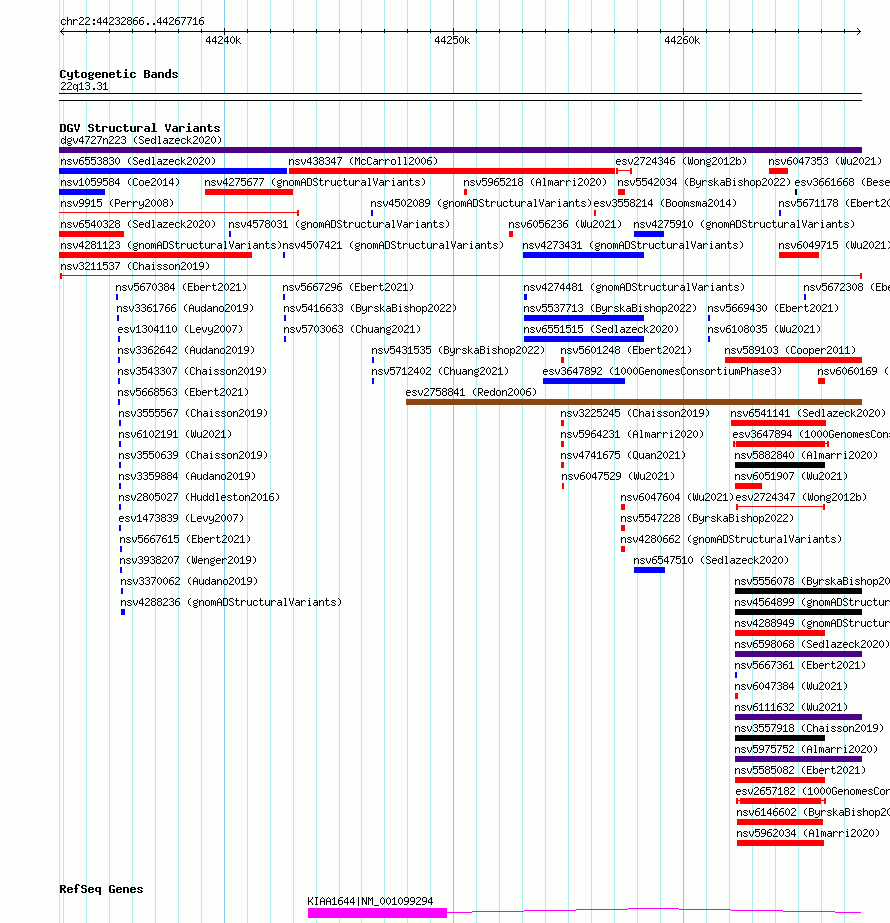
Task: Select nsv4275910 gnomAD variant label
Action: 744,224
